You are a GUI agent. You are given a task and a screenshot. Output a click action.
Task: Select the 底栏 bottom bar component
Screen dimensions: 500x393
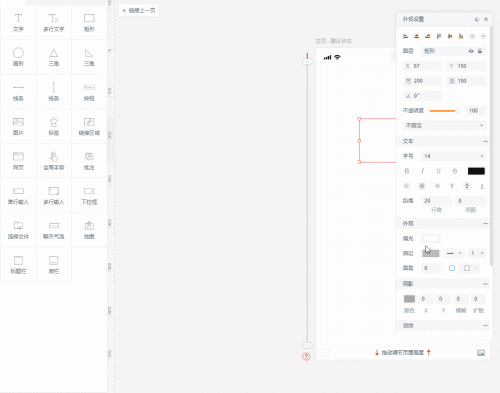point(54,265)
